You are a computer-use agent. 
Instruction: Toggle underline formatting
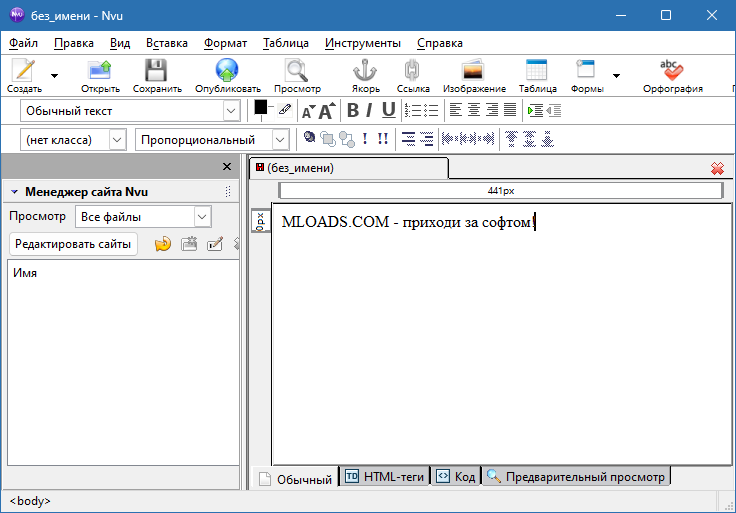click(x=388, y=110)
